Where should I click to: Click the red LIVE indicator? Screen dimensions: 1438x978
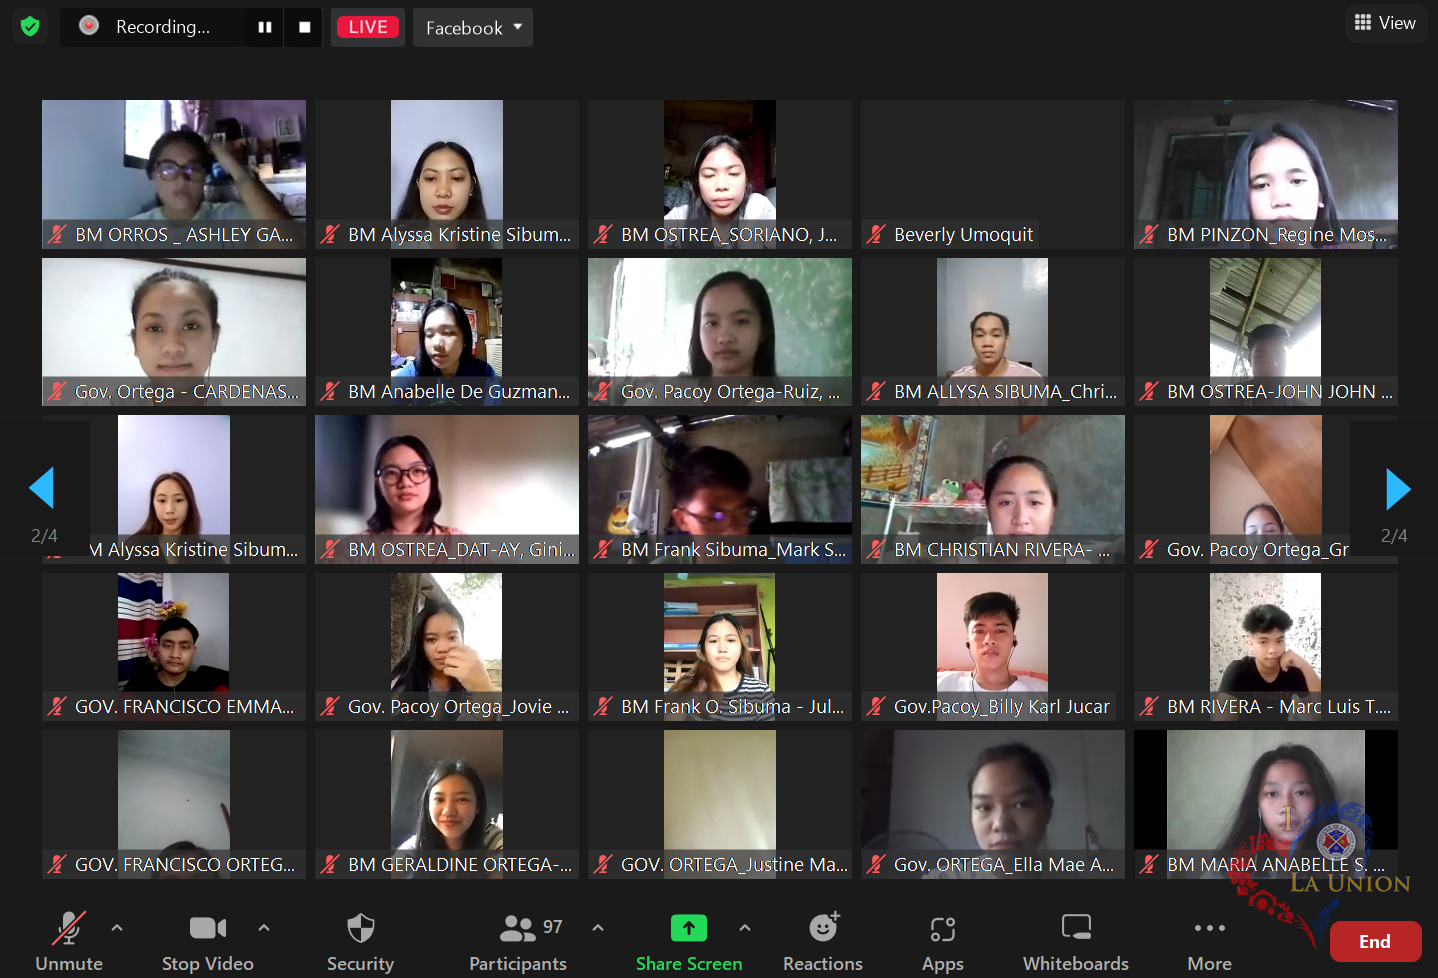pyautogui.click(x=367, y=27)
